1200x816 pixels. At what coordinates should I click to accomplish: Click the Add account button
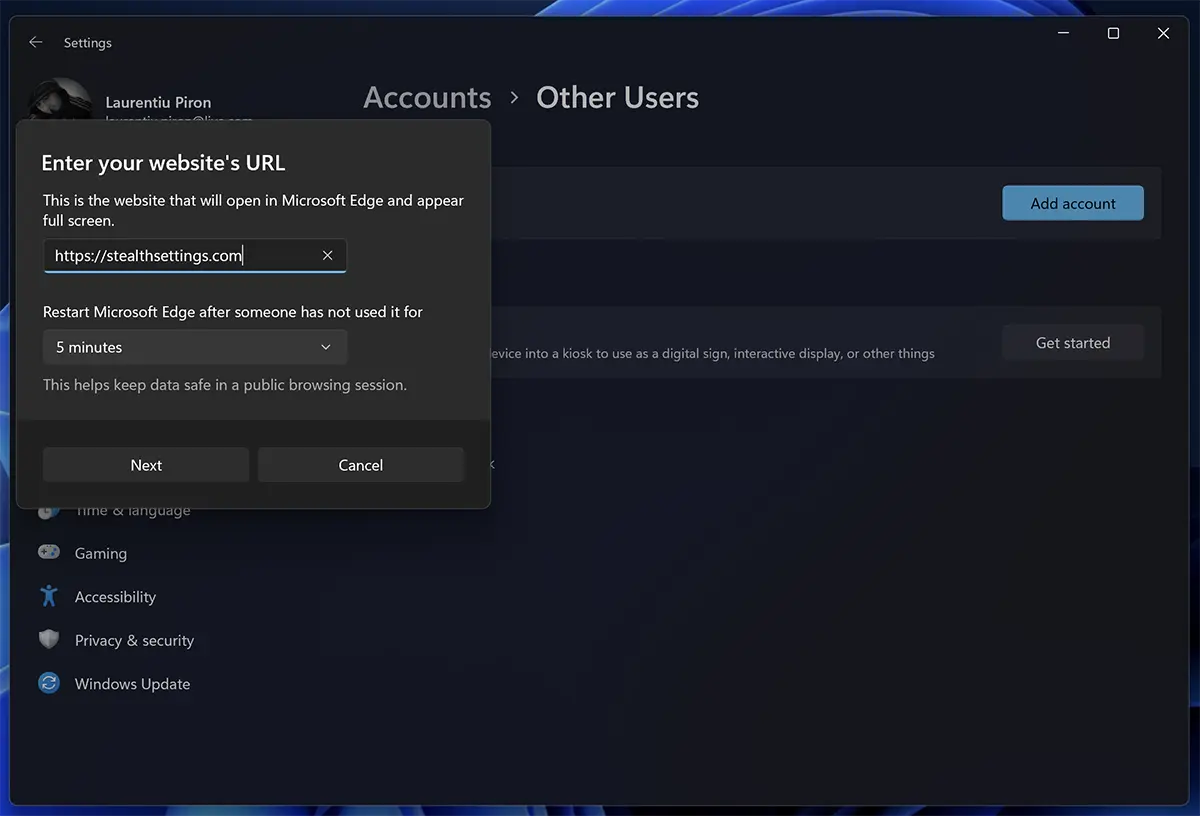click(x=1073, y=203)
